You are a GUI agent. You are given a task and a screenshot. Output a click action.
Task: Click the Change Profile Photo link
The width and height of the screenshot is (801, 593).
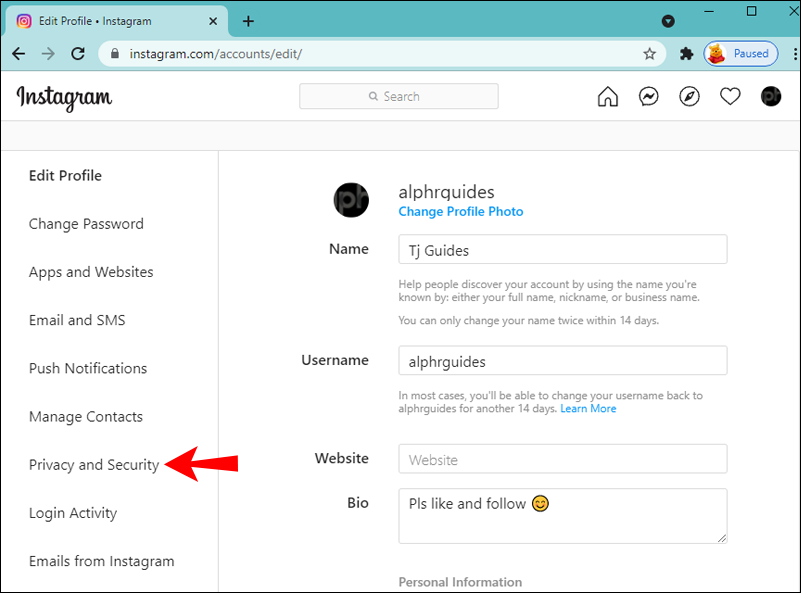pos(461,211)
